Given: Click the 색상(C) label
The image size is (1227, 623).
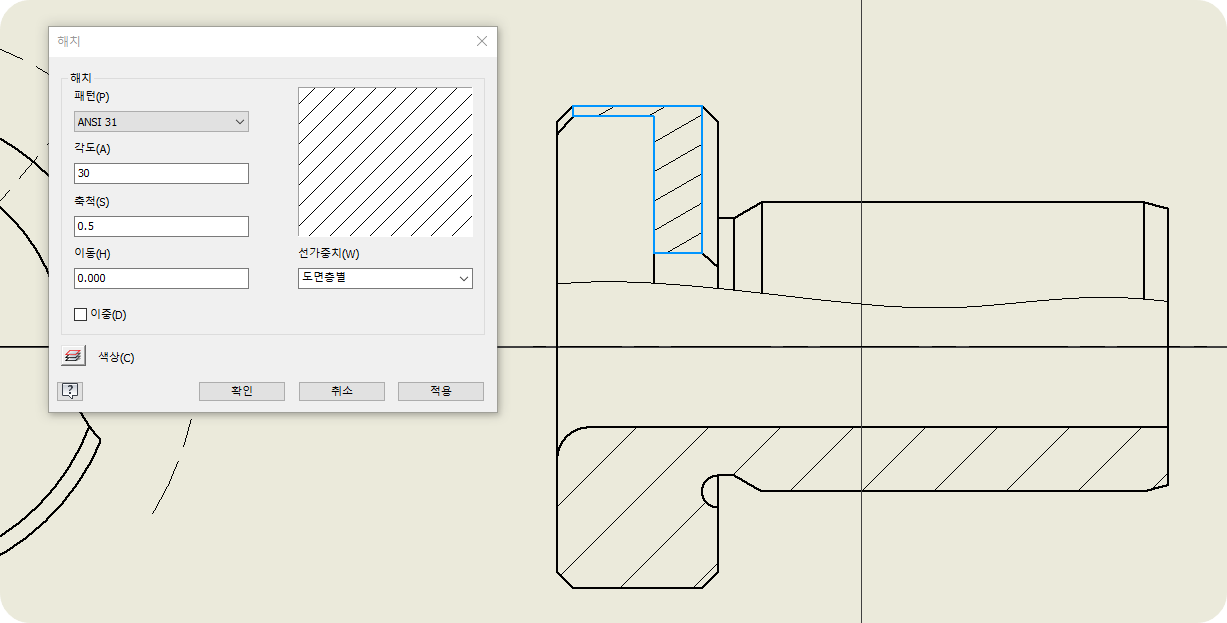Looking at the screenshot, I should click(116, 357).
